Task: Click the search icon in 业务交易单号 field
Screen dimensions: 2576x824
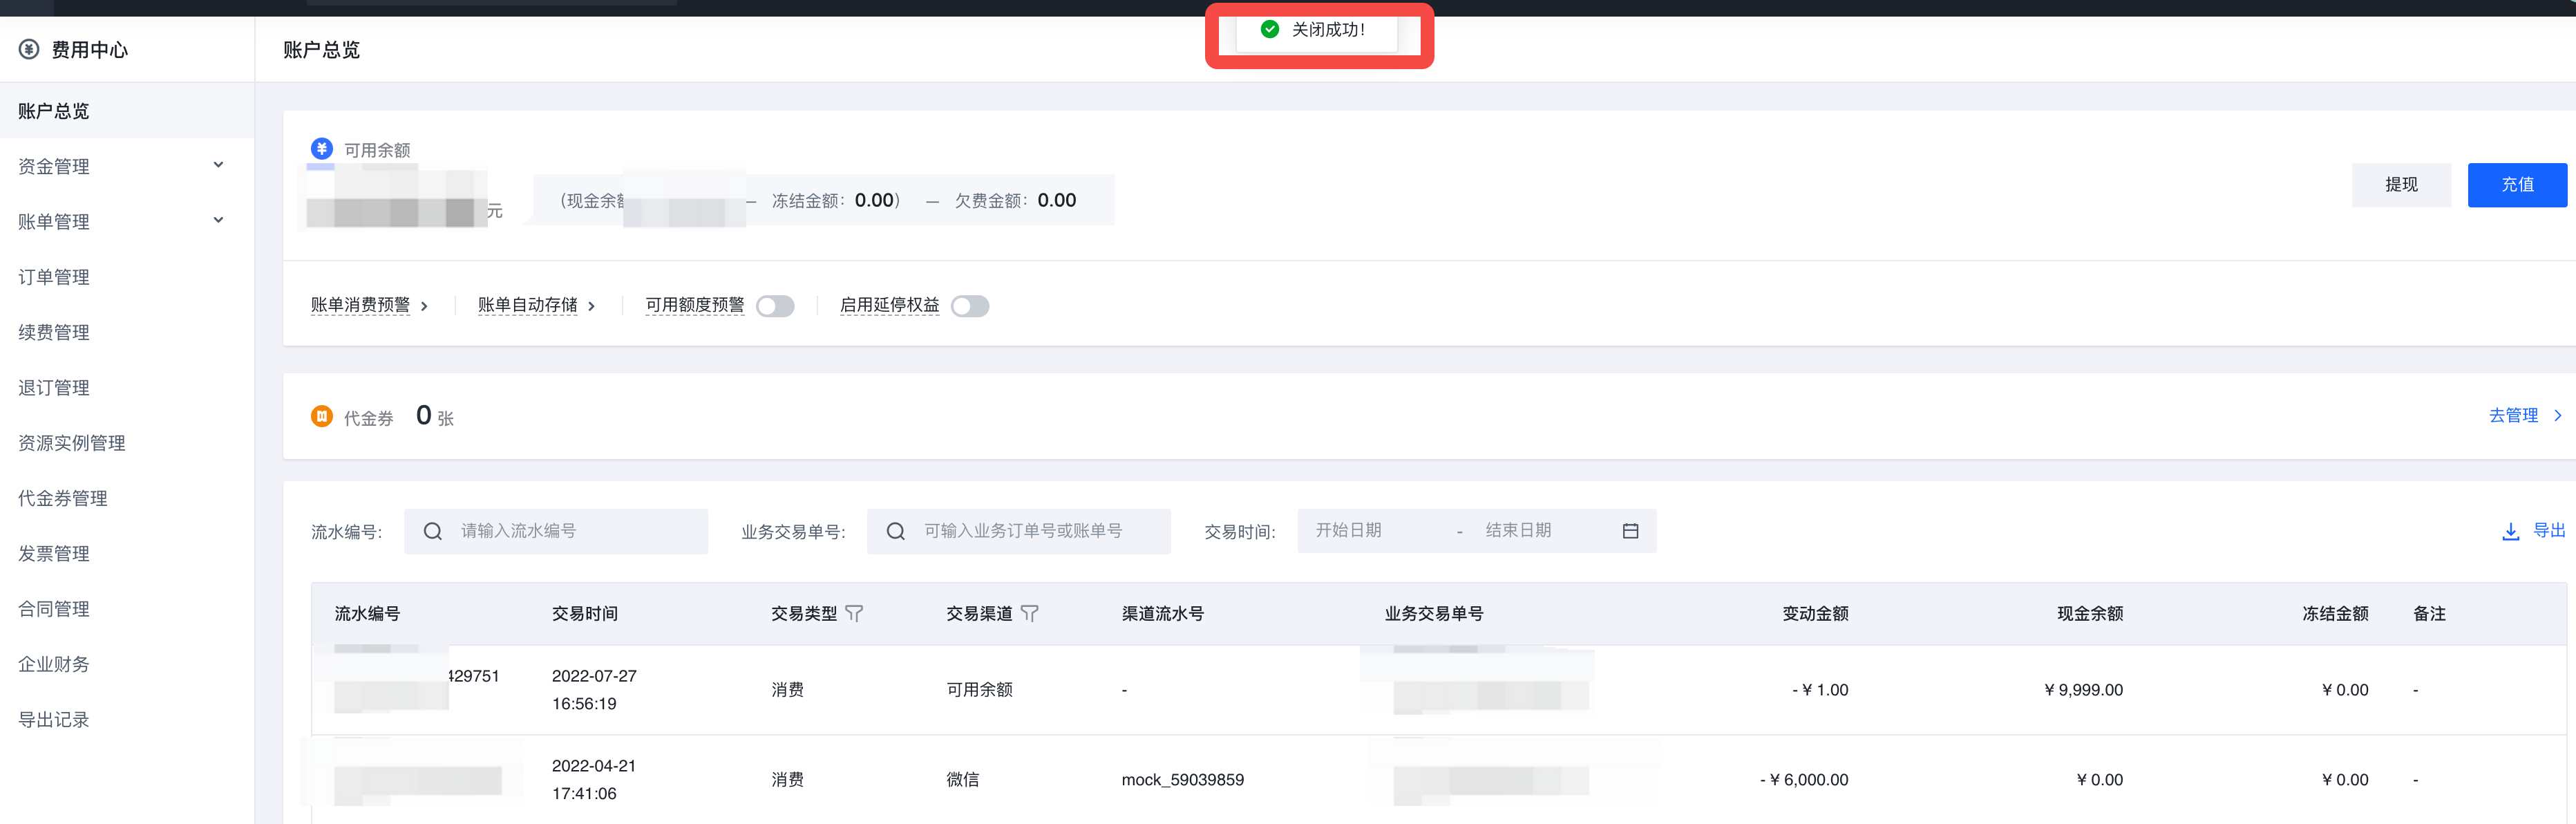Action: point(895,531)
